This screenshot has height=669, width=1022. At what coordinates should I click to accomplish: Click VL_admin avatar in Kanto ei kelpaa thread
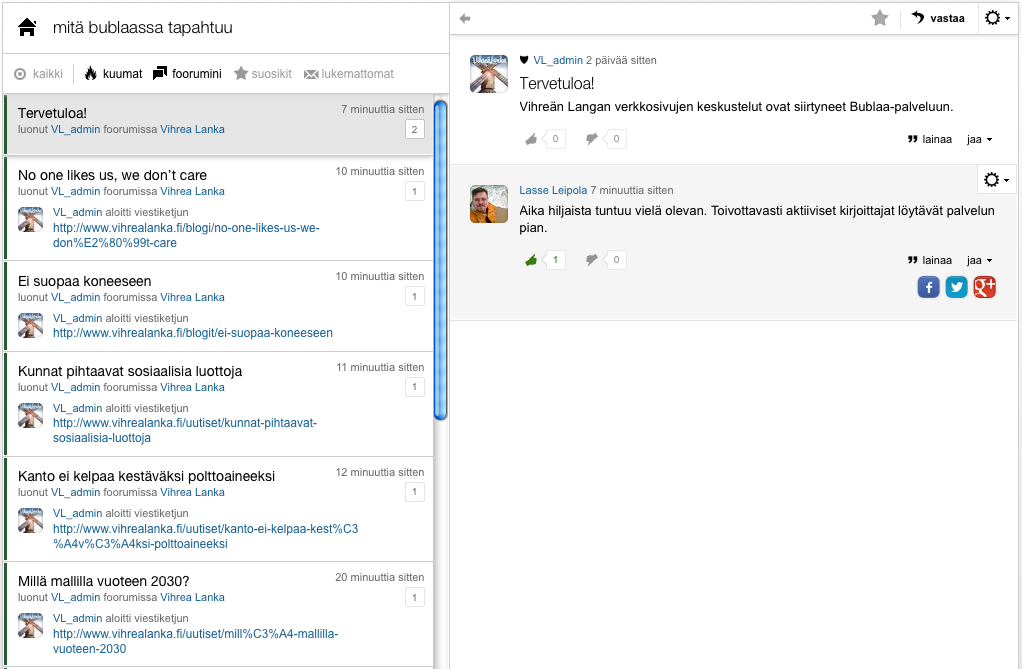pos(30,520)
